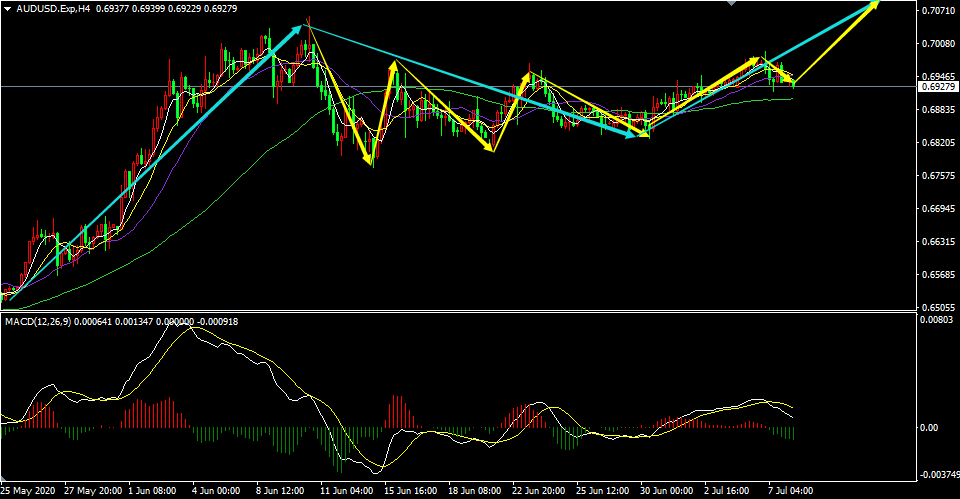This screenshot has width=960, height=499.
Task: Click the 1 Jun 08:00 time label
Action: tap(152, 491)
